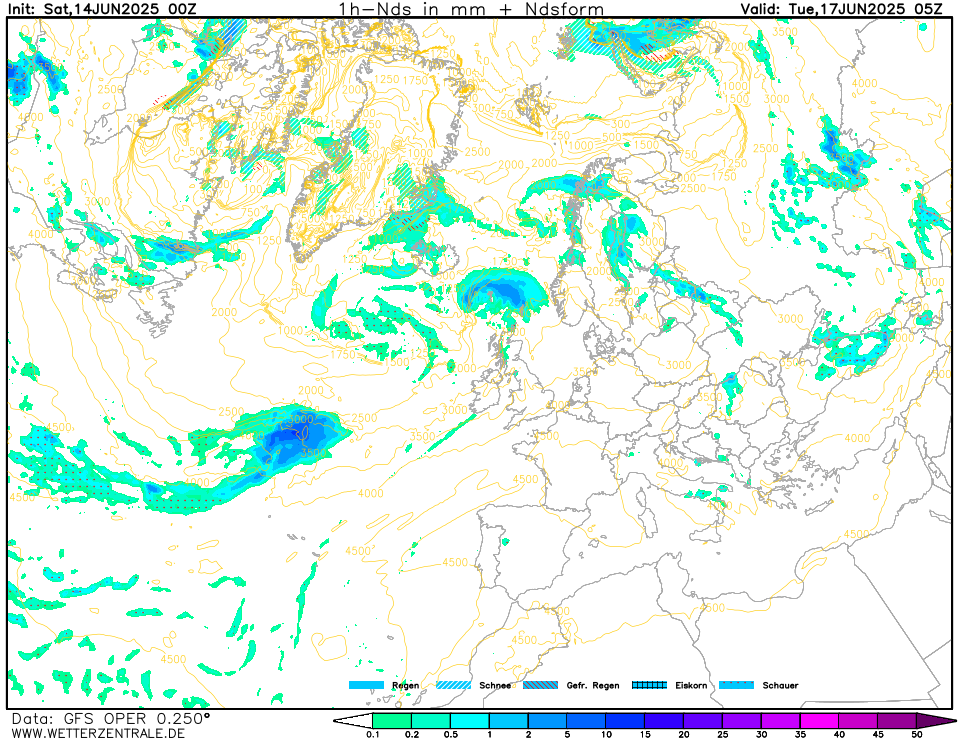Click scale segment between 40 and 45
Viewport: 959px width, 741px height.
tap(859, 721)
